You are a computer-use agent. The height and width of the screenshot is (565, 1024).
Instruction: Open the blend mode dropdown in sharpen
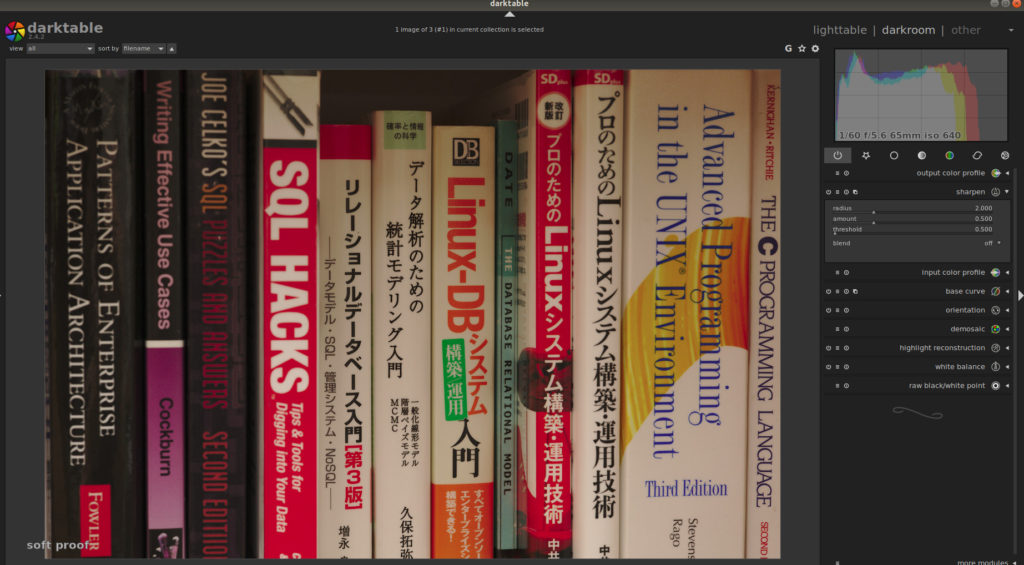coord(991,243)
